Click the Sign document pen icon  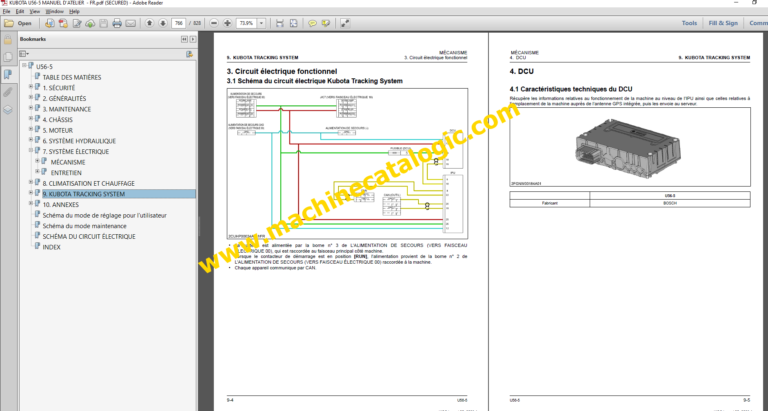77,23
